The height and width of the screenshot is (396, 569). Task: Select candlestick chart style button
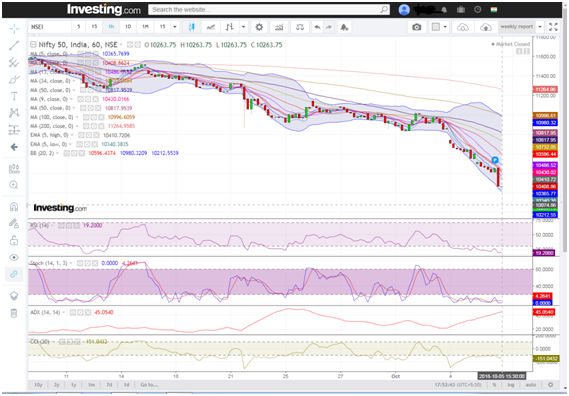pyautogui.click(x=192, y=27)
